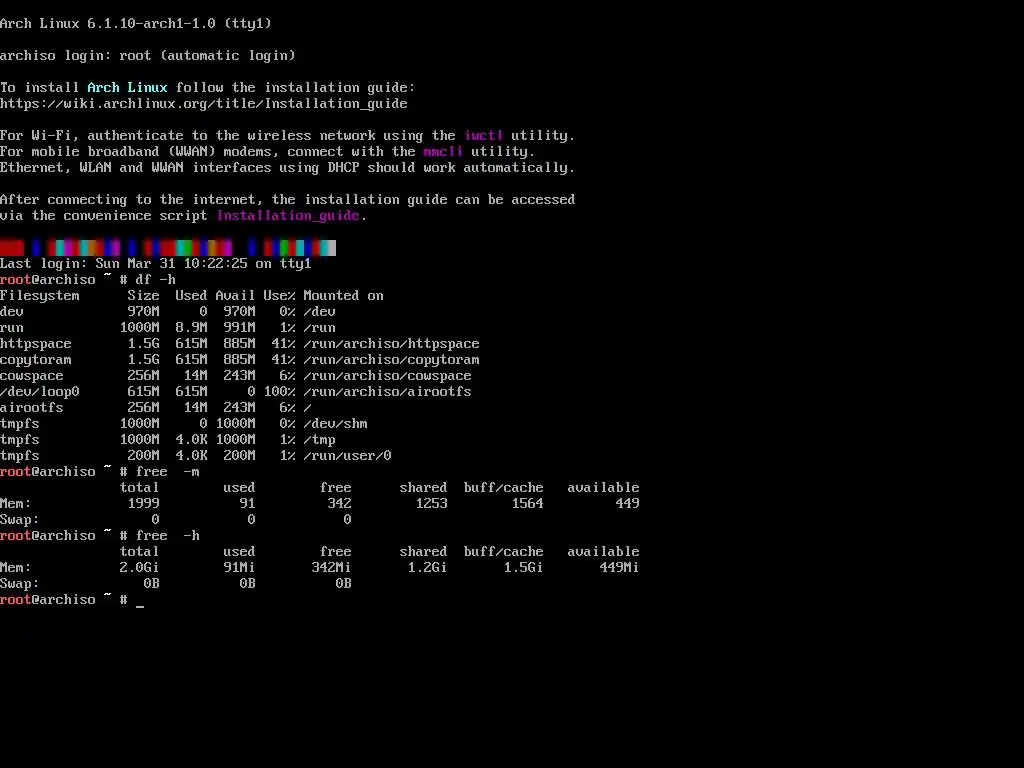Click the '91Mi' used memory value
1024x768 pixels.
(240, 568)
